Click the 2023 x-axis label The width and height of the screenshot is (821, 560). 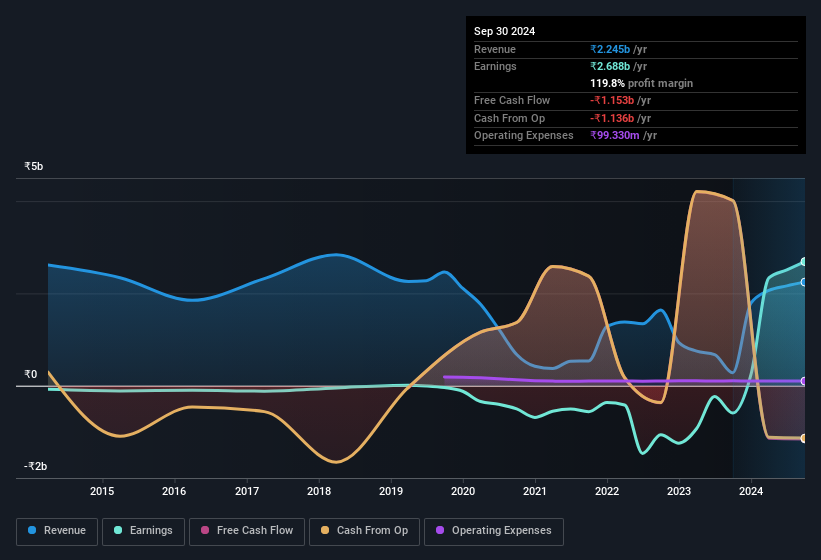679,491
